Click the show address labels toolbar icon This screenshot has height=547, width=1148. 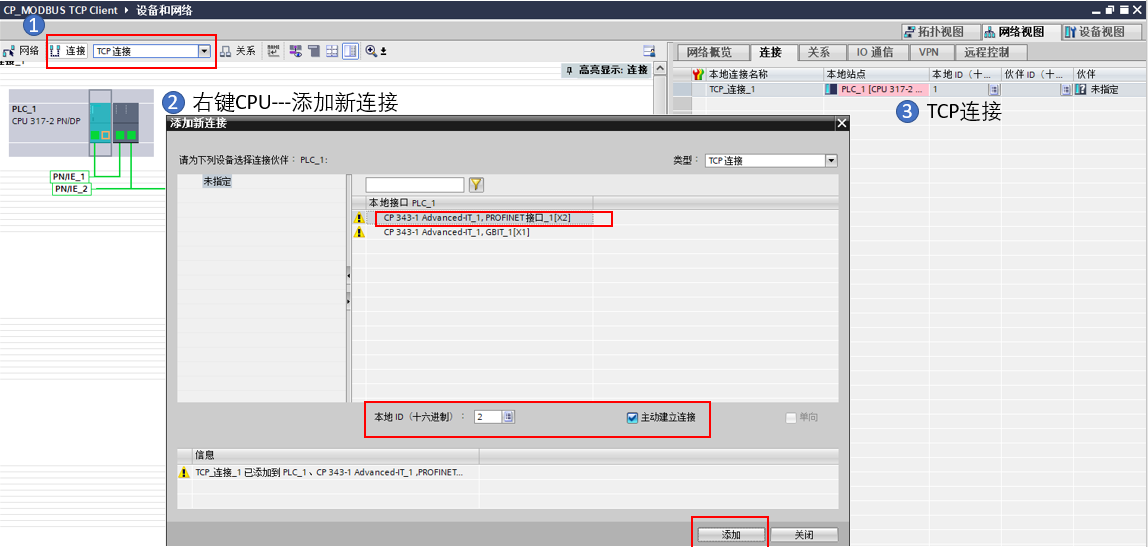[x=274, y=51]
